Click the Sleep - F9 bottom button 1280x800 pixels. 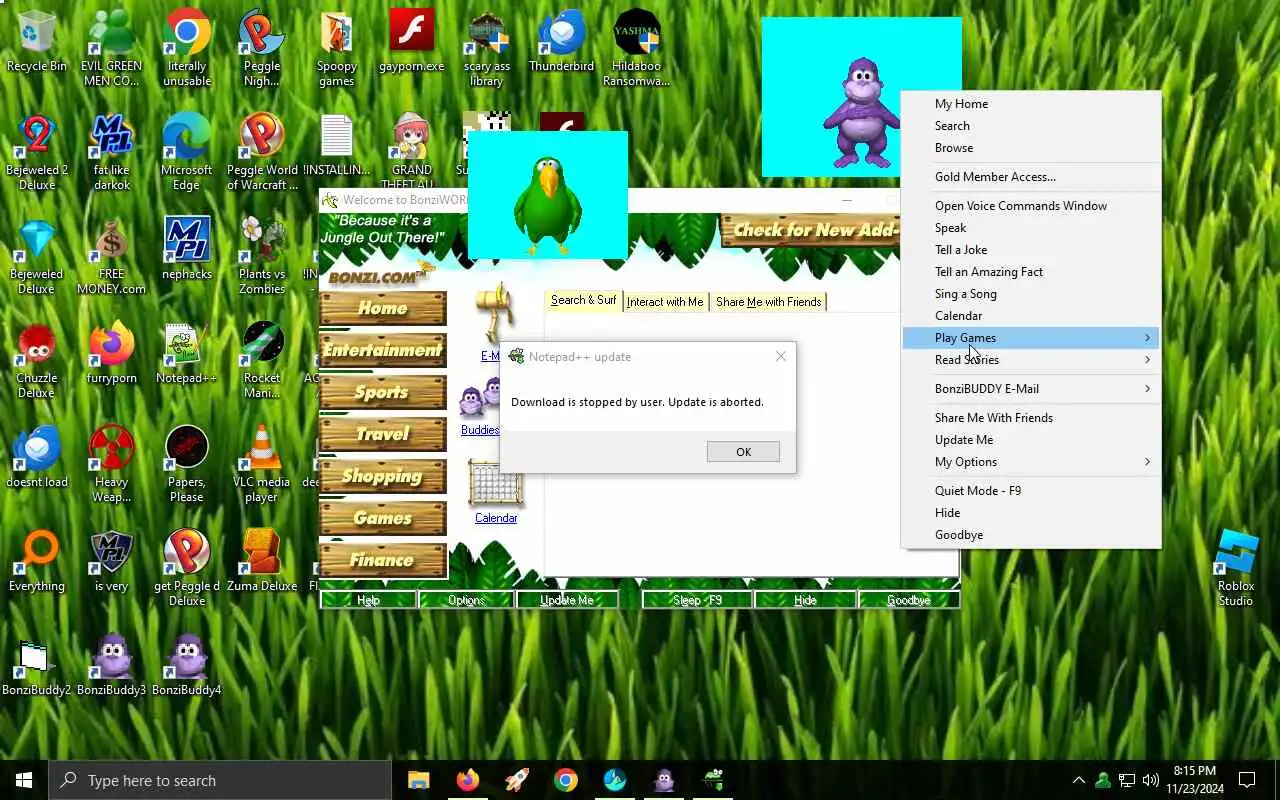pos(697,600)
